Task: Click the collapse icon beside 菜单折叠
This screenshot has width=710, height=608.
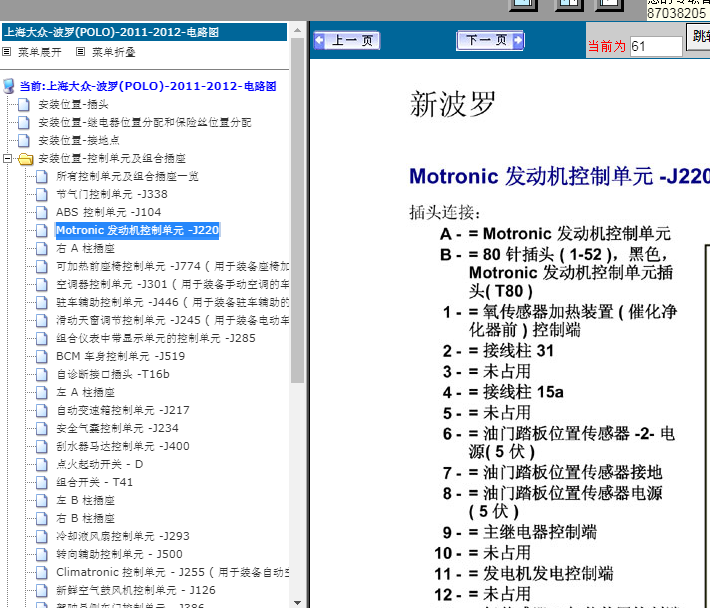Action: tap(80, 52)
